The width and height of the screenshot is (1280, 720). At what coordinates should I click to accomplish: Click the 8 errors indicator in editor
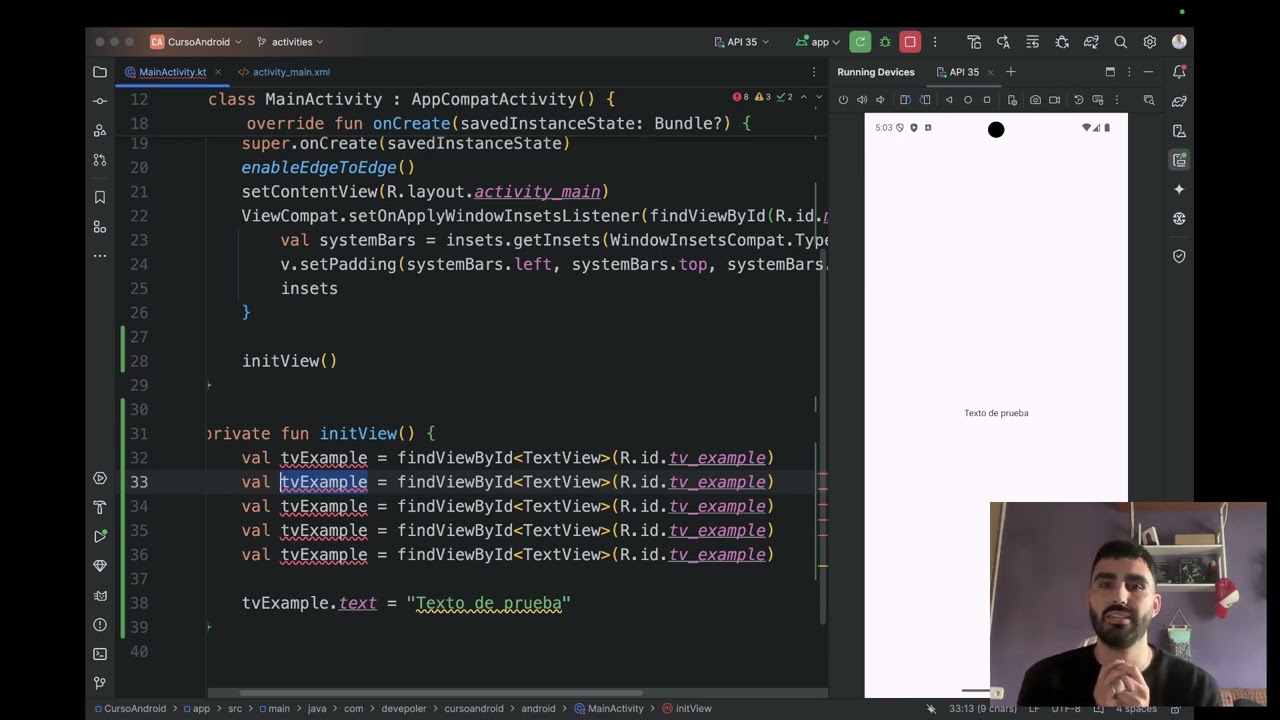point(741,97)
